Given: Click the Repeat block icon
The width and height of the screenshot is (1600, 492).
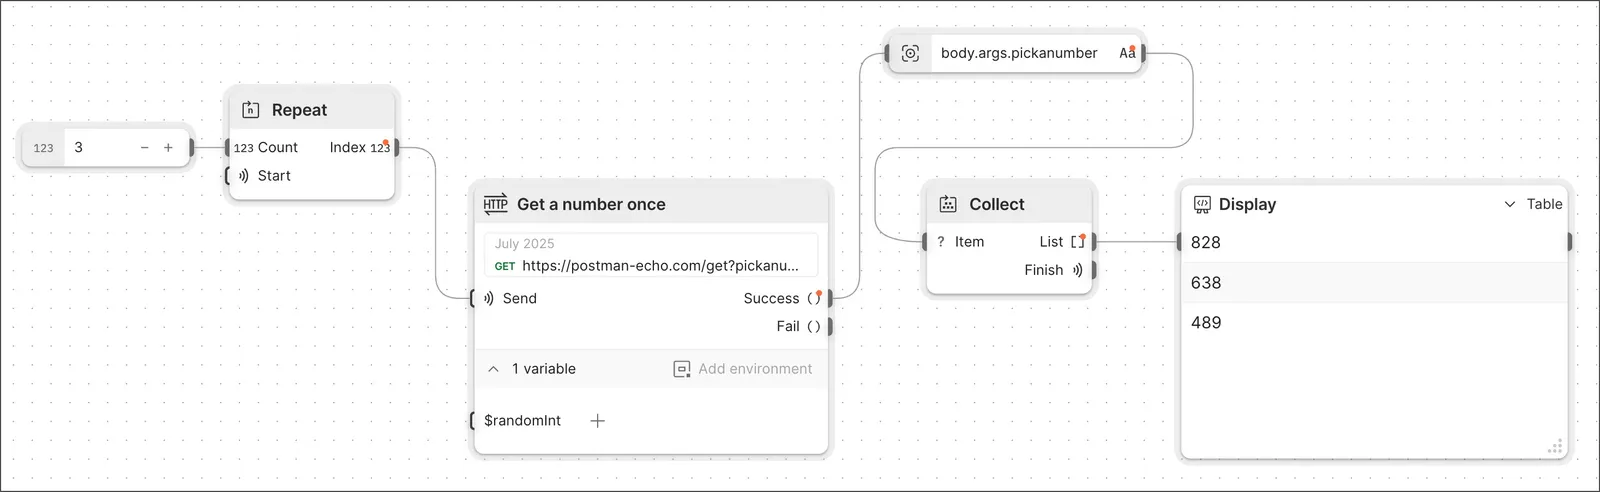Looking at the screenshot, I should [x=251, y=110].
